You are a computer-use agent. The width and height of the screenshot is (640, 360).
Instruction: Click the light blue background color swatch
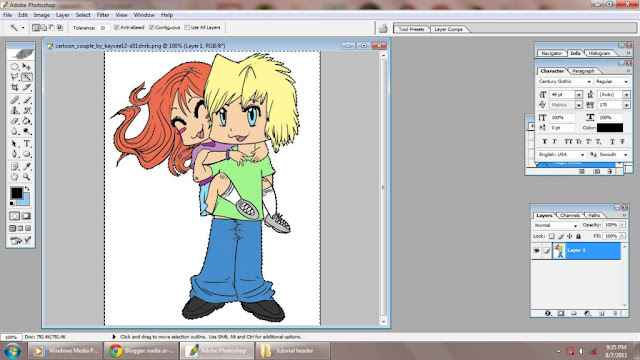point(25,200)
